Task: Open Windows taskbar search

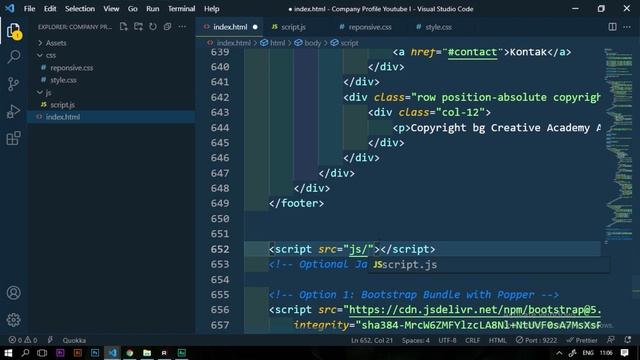Action: point(25,353)
